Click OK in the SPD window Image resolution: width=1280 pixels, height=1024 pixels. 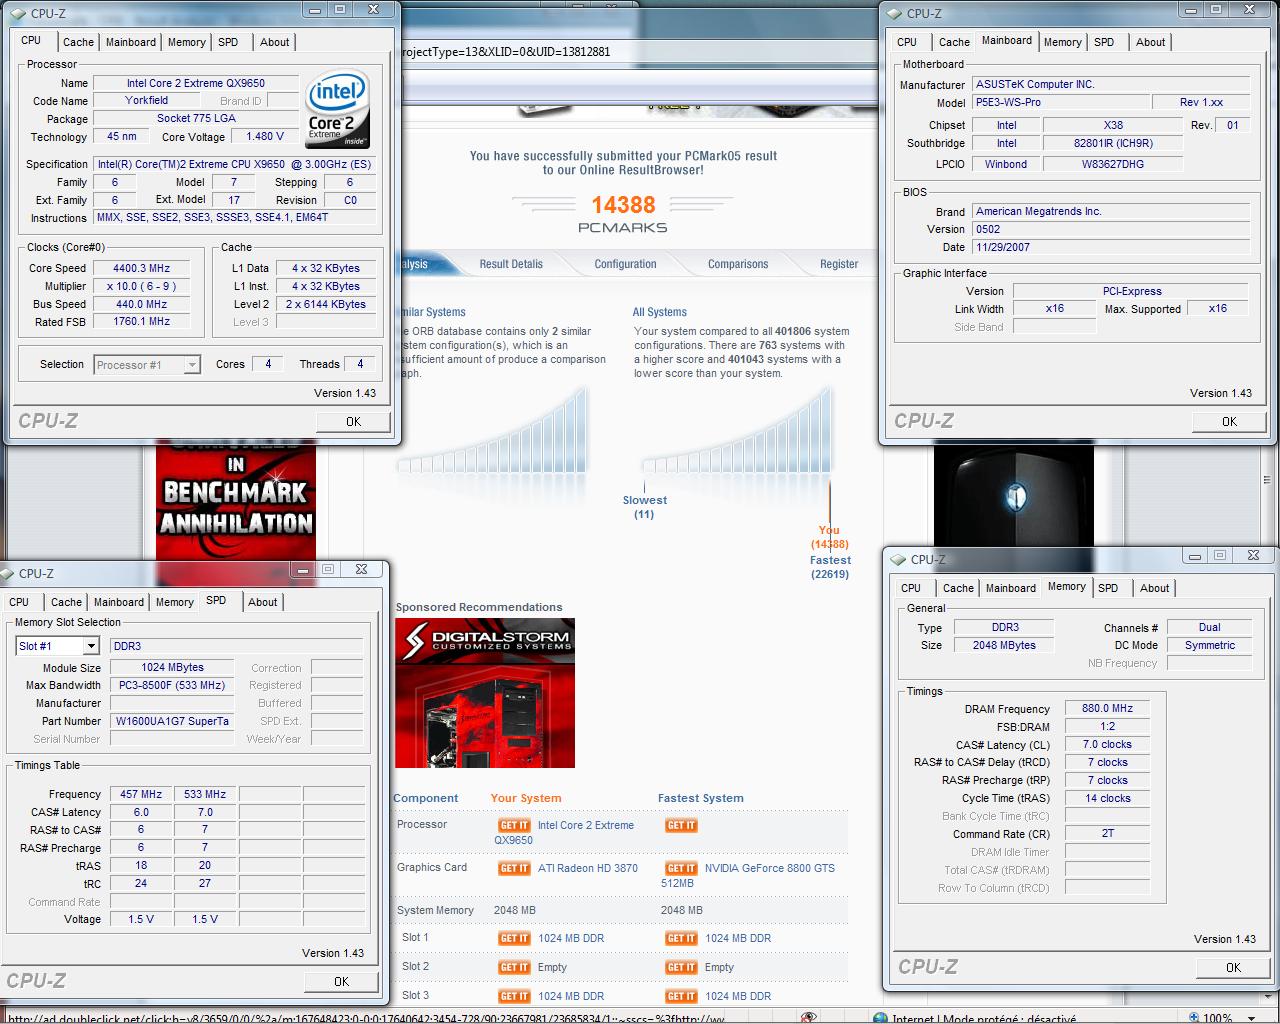point(341,981)
